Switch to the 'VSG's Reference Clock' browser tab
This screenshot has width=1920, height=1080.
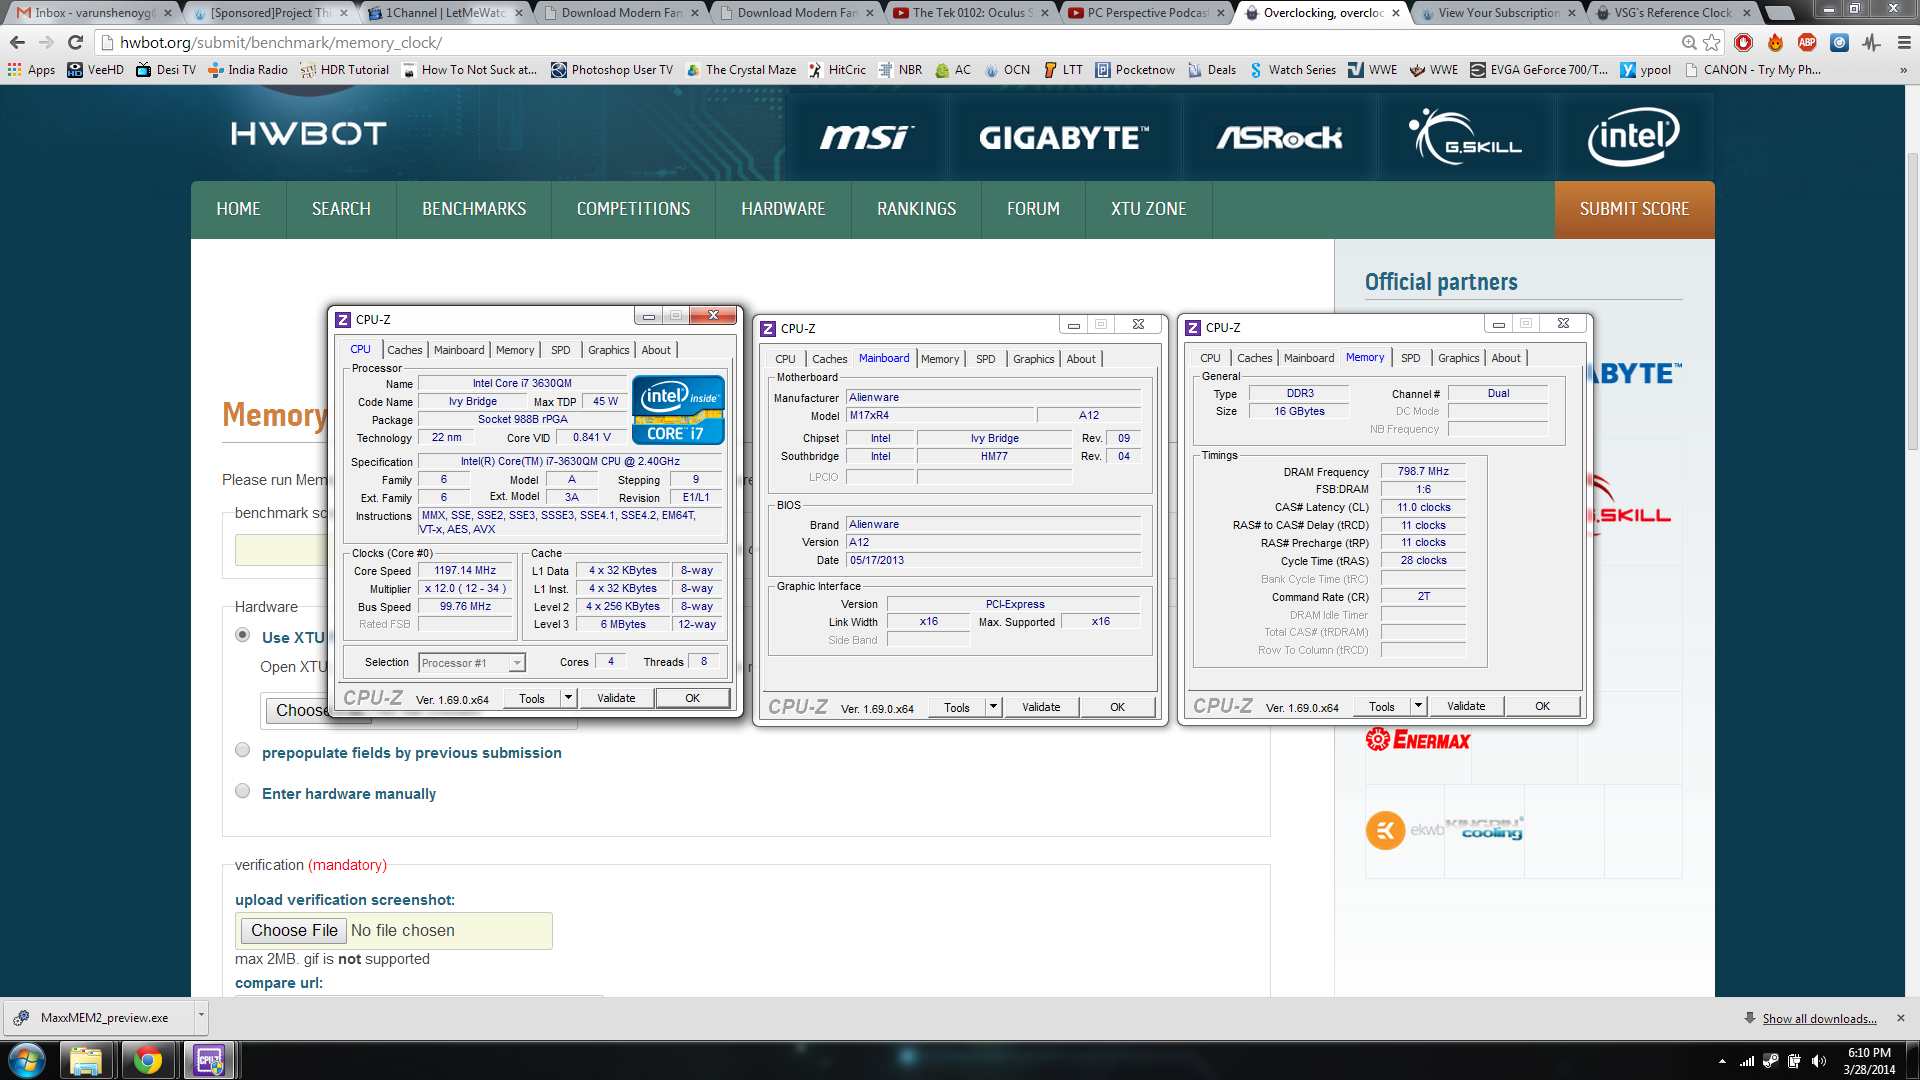[x=1675, y=13]
